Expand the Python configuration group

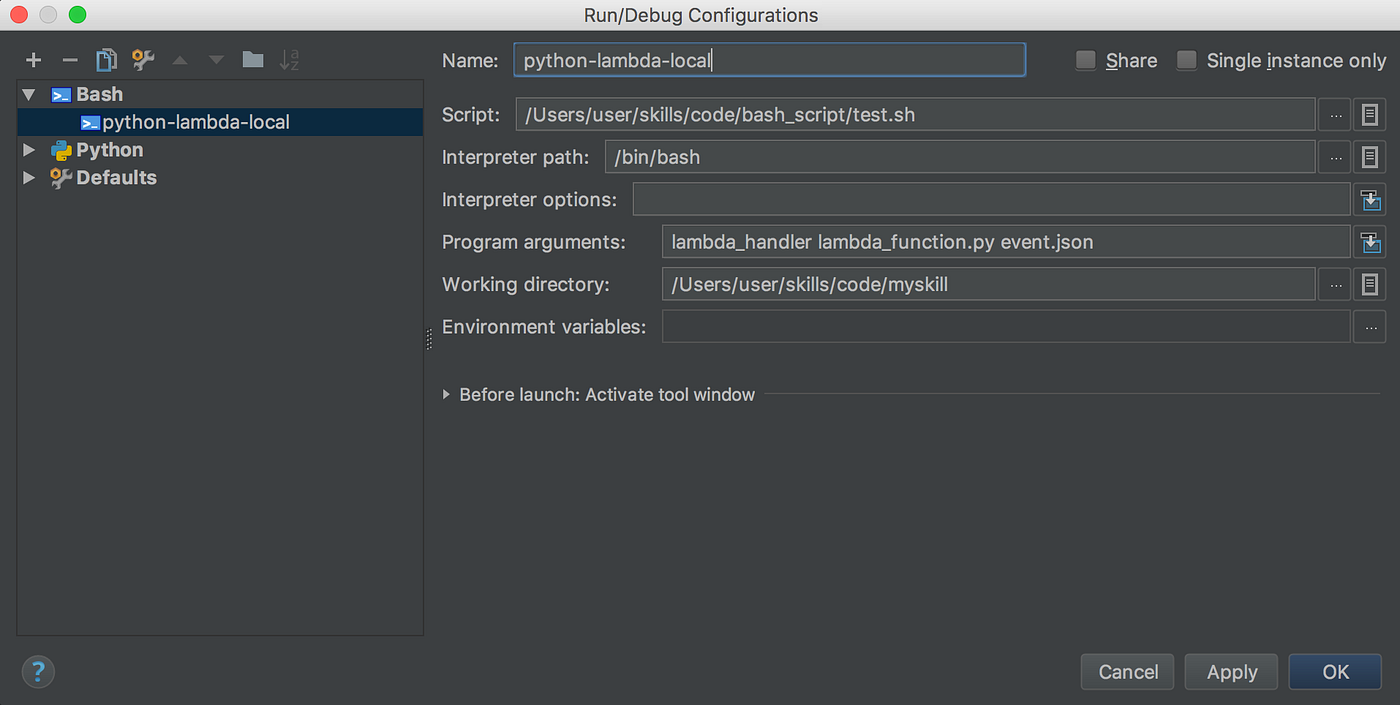tap(30, 150)
